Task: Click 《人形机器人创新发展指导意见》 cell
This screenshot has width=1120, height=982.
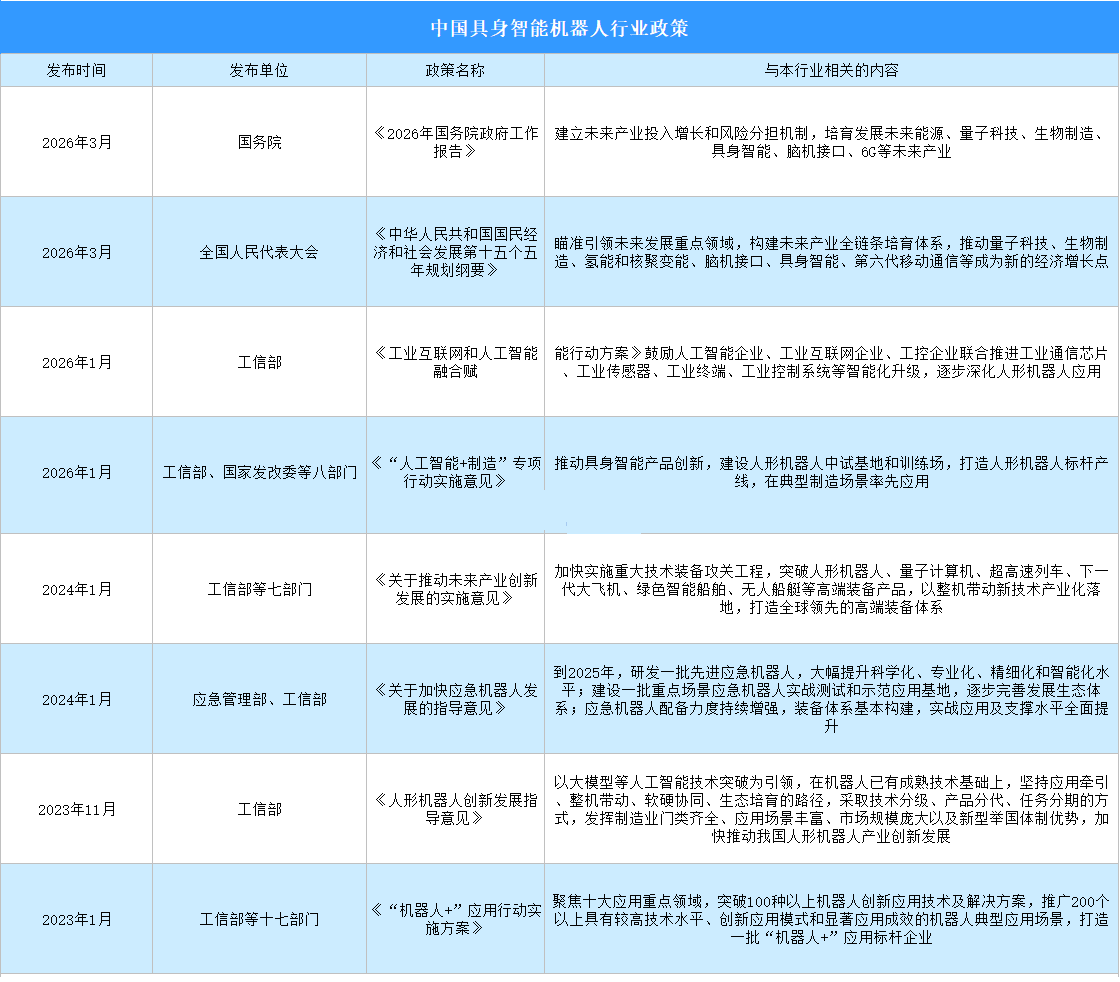Action: tap(455, 809)
